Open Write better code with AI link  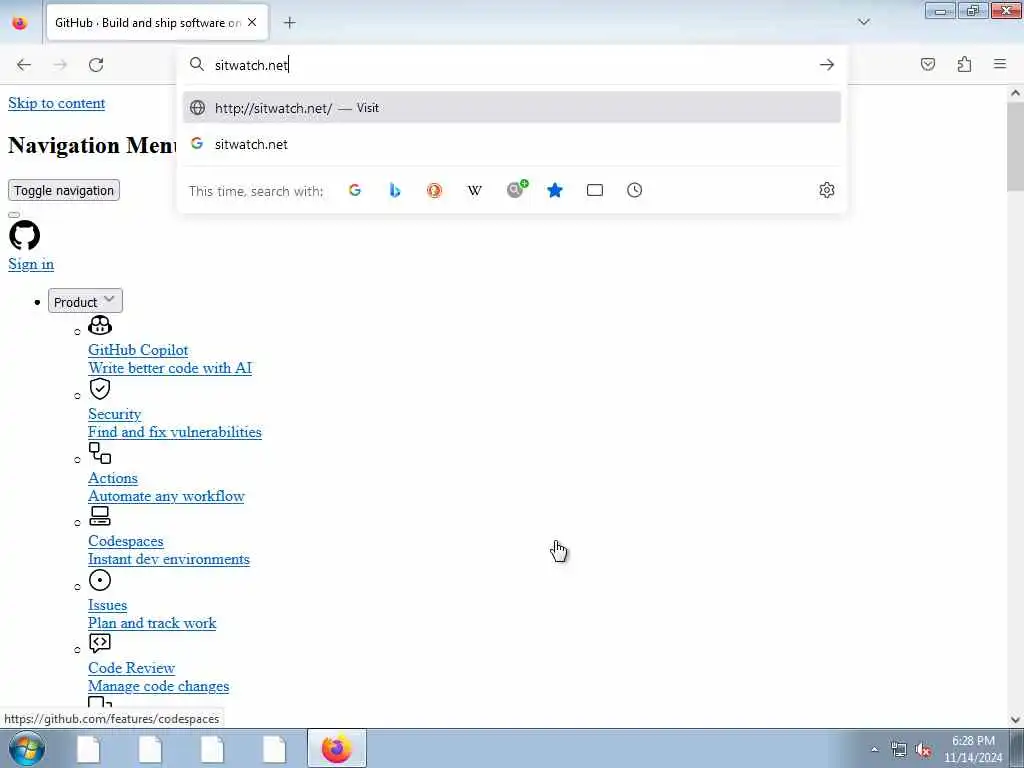(x=170, y=368)
